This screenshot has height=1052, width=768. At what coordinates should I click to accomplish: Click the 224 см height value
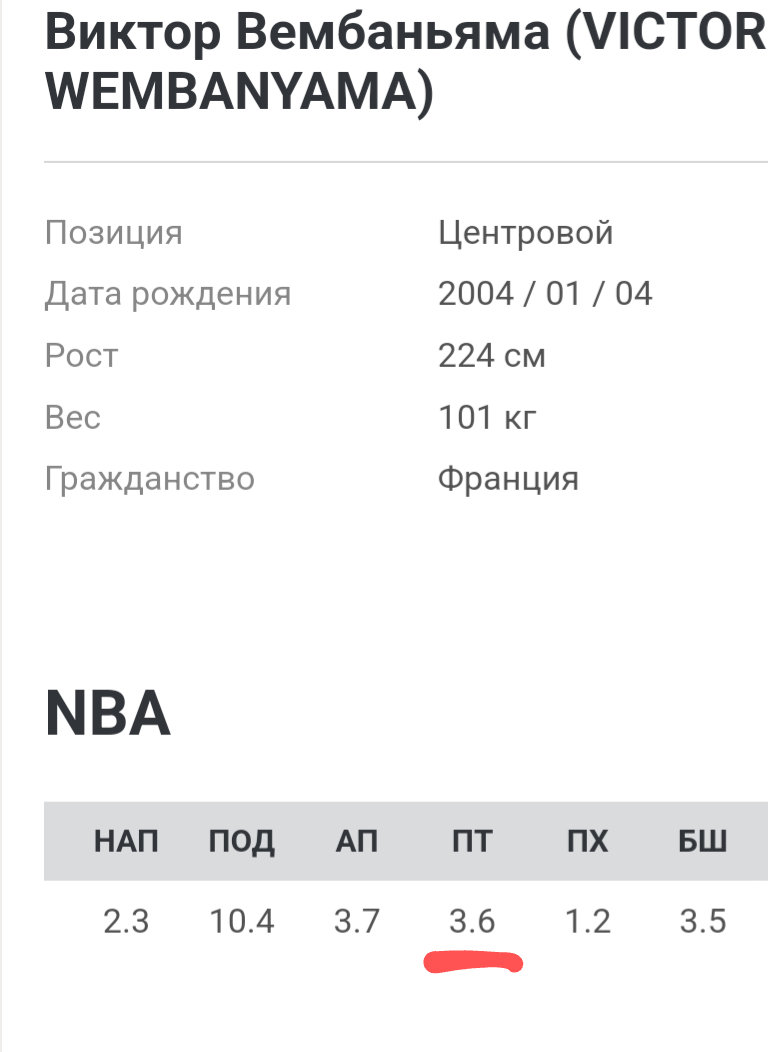point(492,356)
